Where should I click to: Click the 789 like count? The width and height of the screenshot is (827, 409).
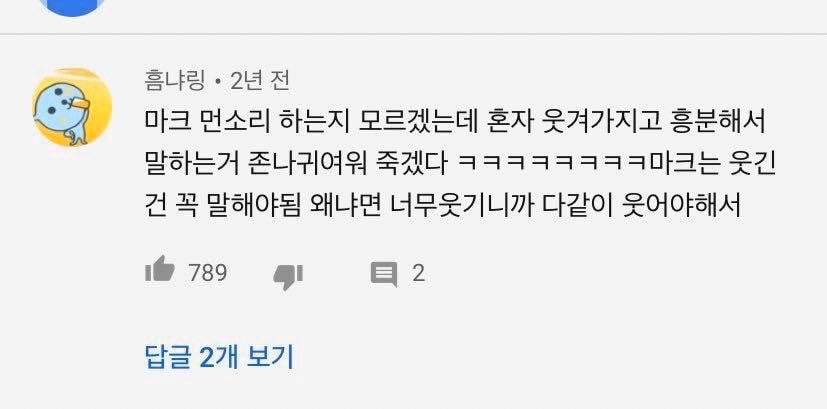[208, 273]
